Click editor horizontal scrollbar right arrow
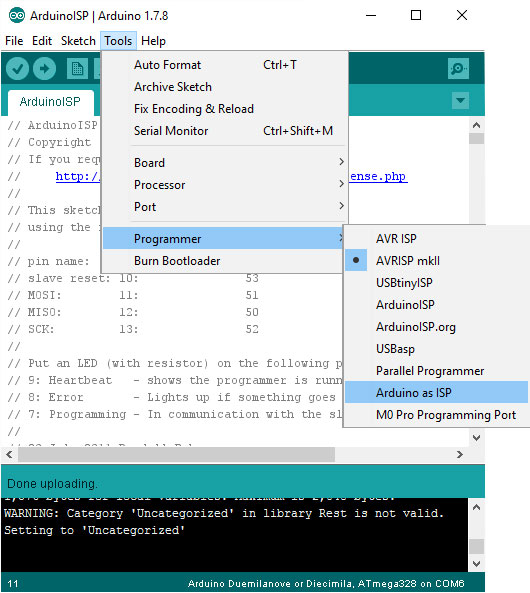The height and width of the screenshot is (593, 530). [460, 454]
